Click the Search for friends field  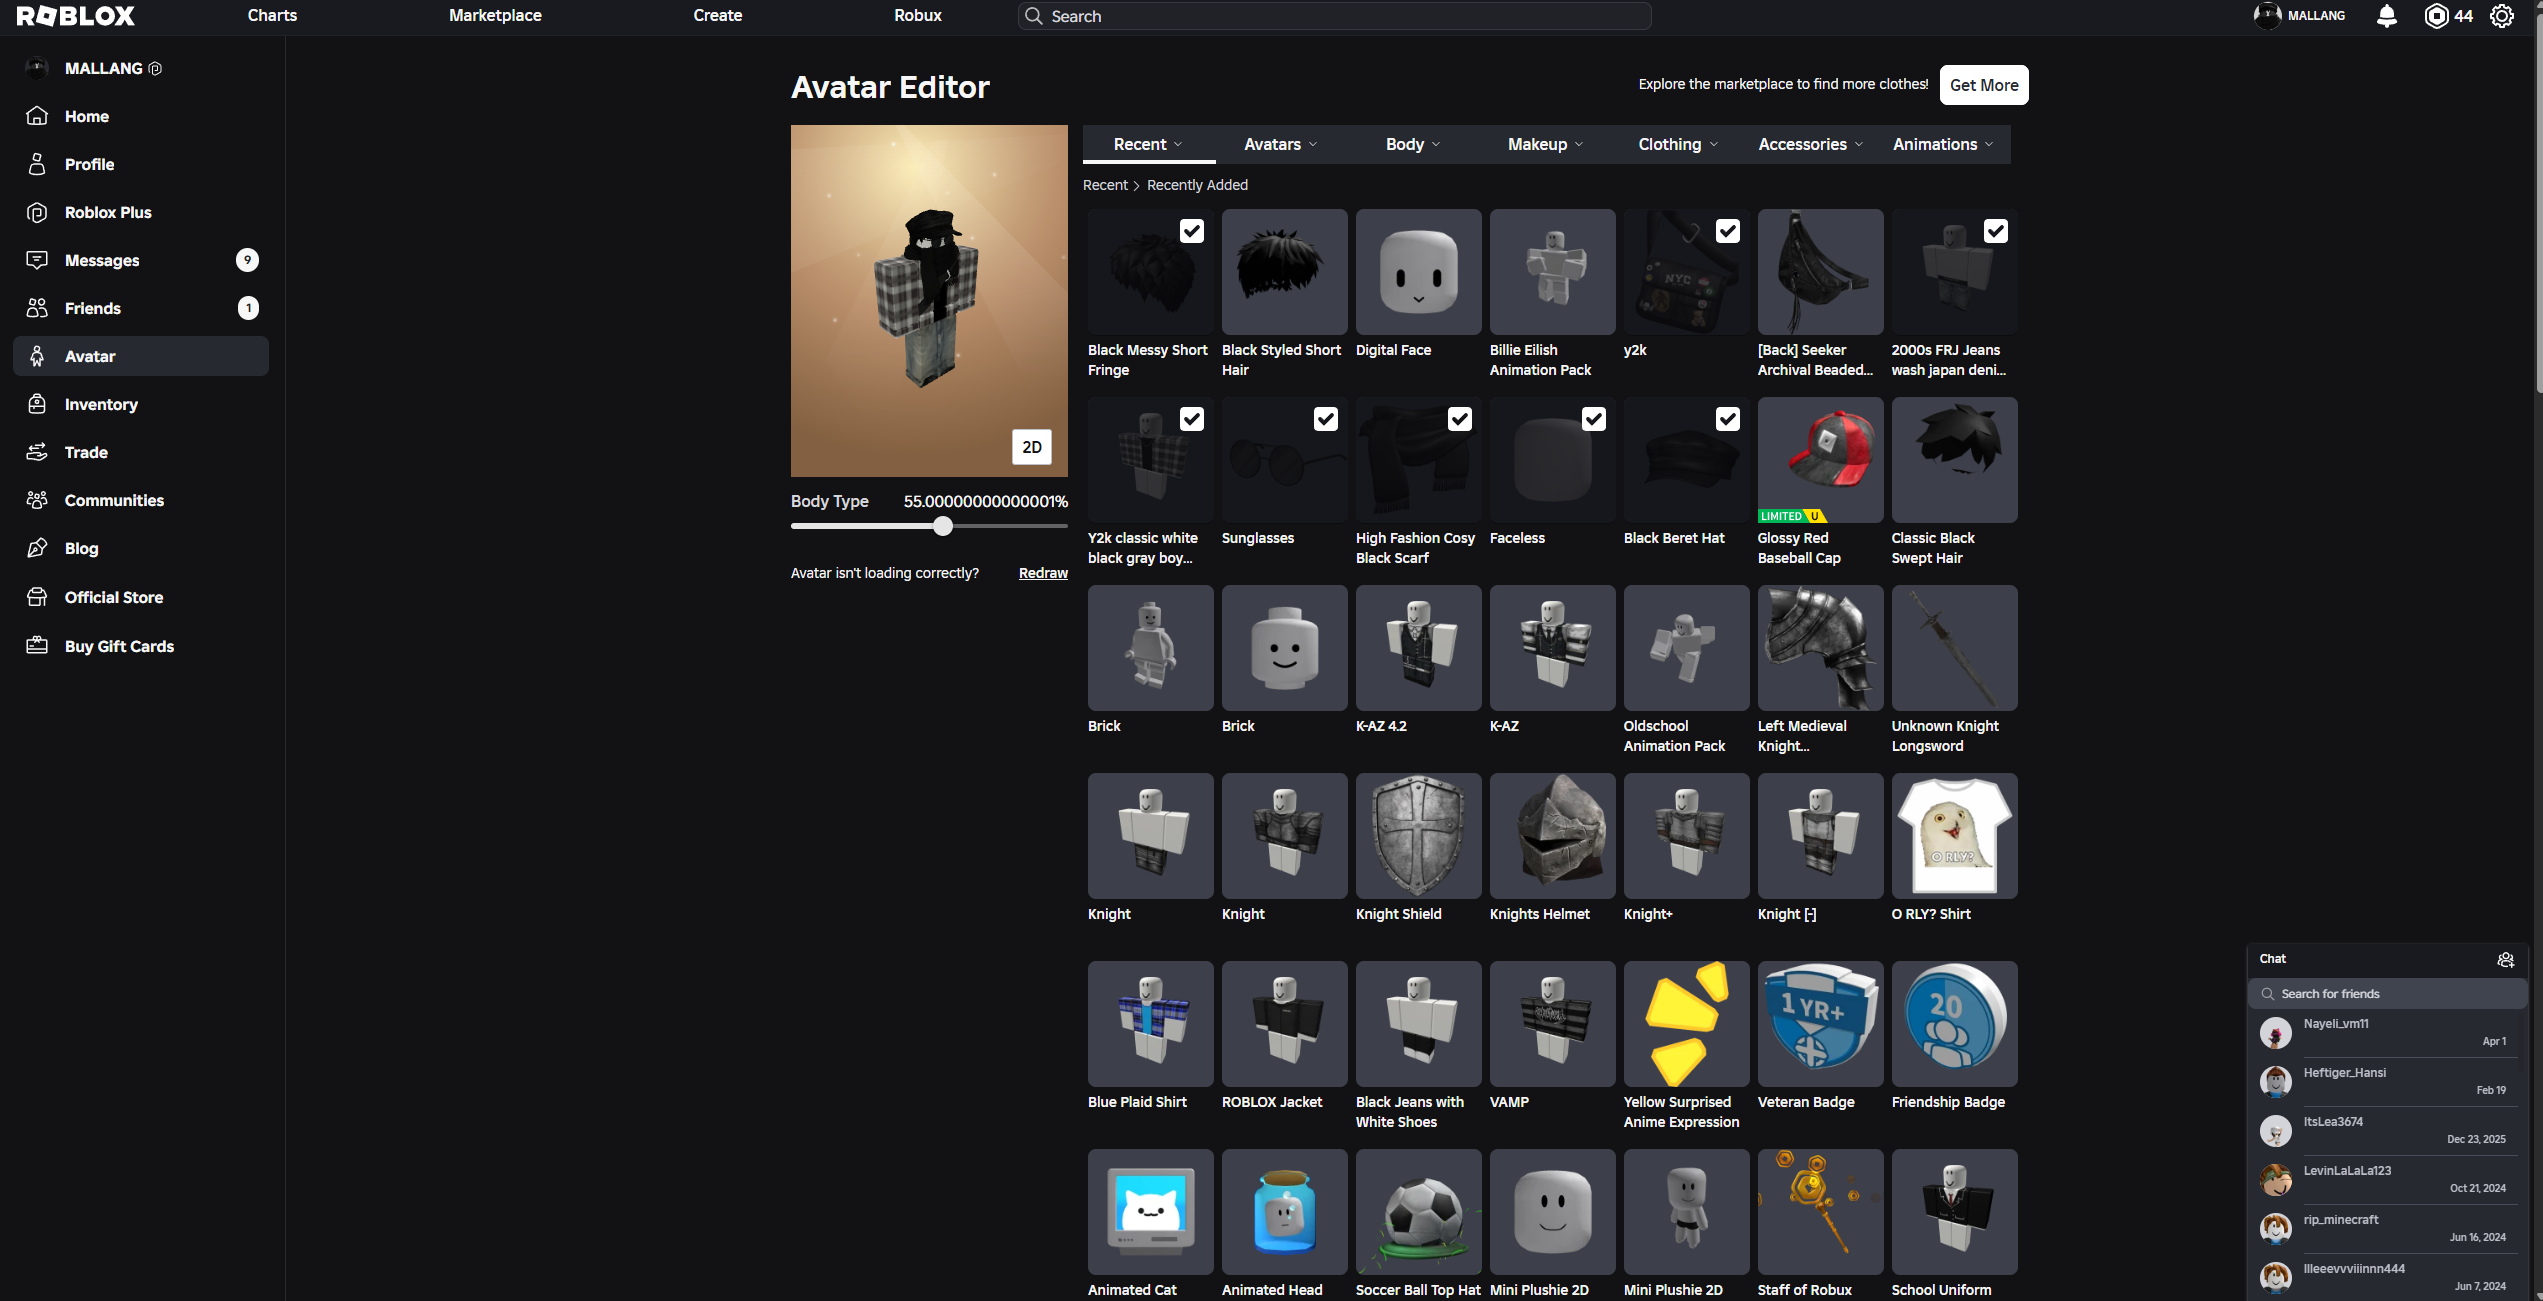tap(2388, 993)
